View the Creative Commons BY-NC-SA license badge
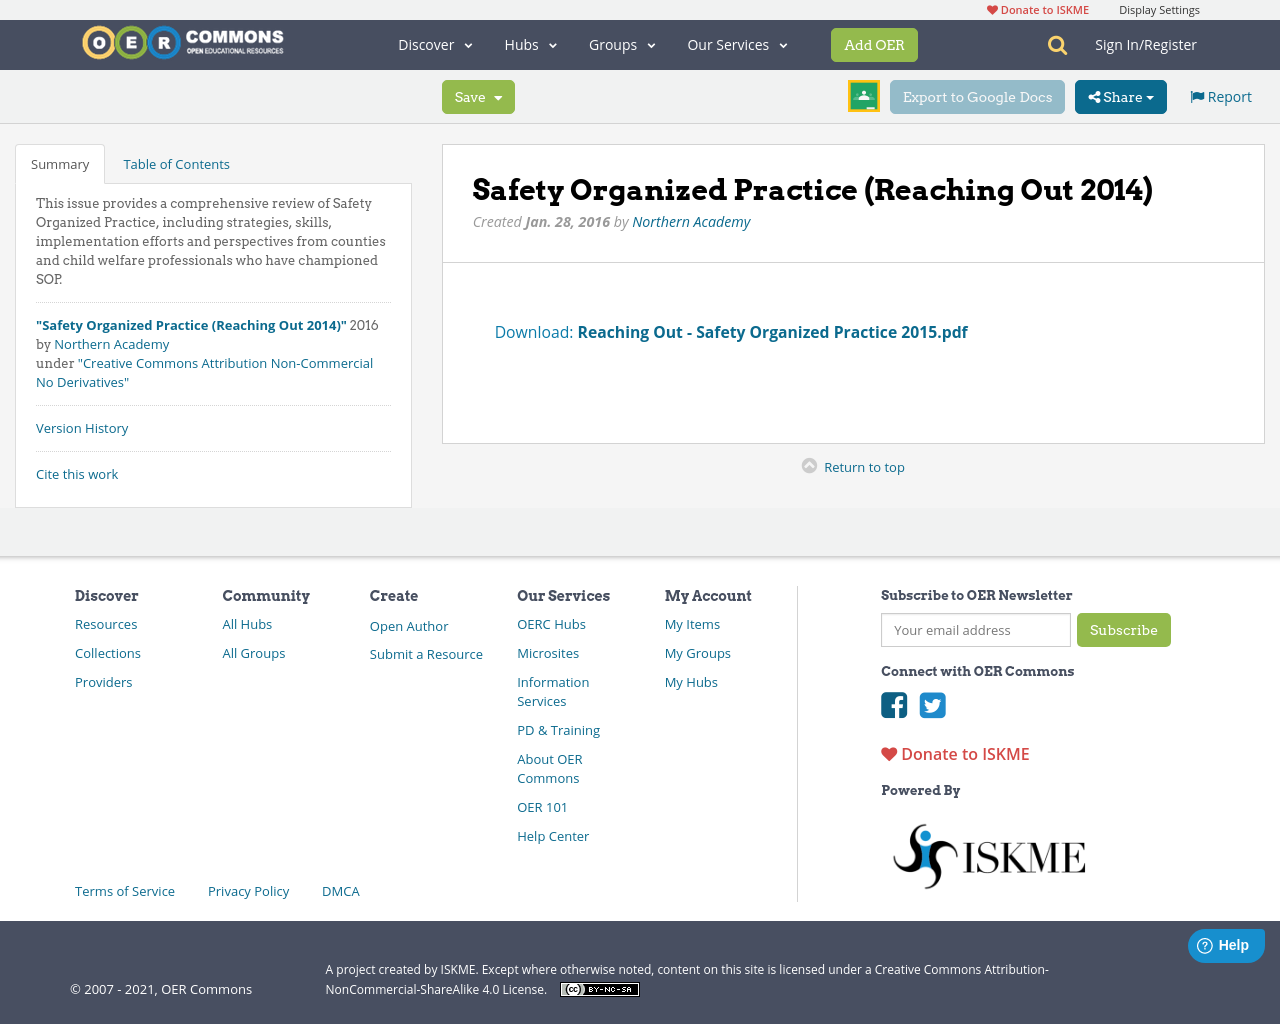 point(599,989)
